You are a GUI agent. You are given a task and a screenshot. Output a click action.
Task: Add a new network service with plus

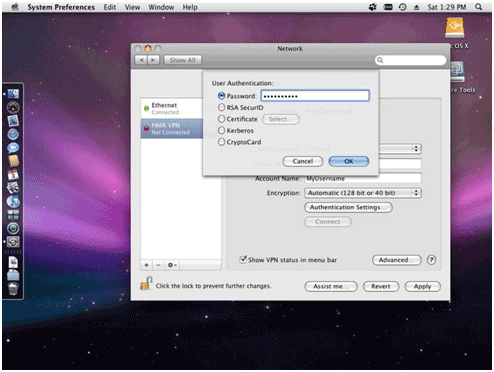[146, 265]
